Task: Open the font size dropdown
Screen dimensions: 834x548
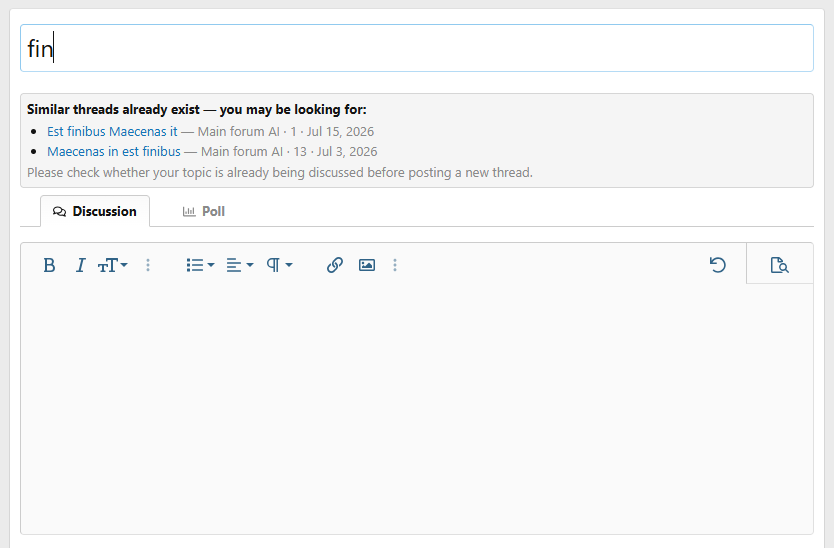Action: (x=112, y=265)
